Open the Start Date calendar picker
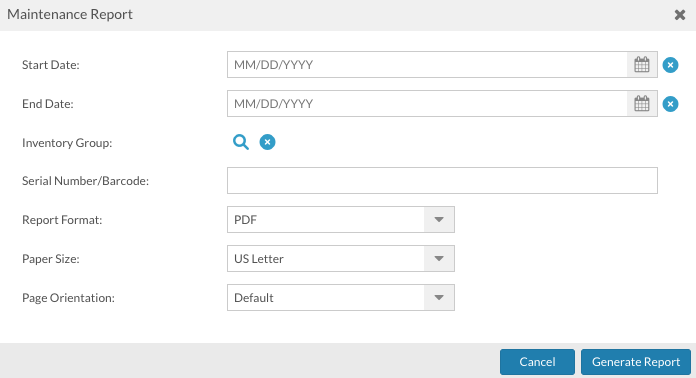 point(642,65)
